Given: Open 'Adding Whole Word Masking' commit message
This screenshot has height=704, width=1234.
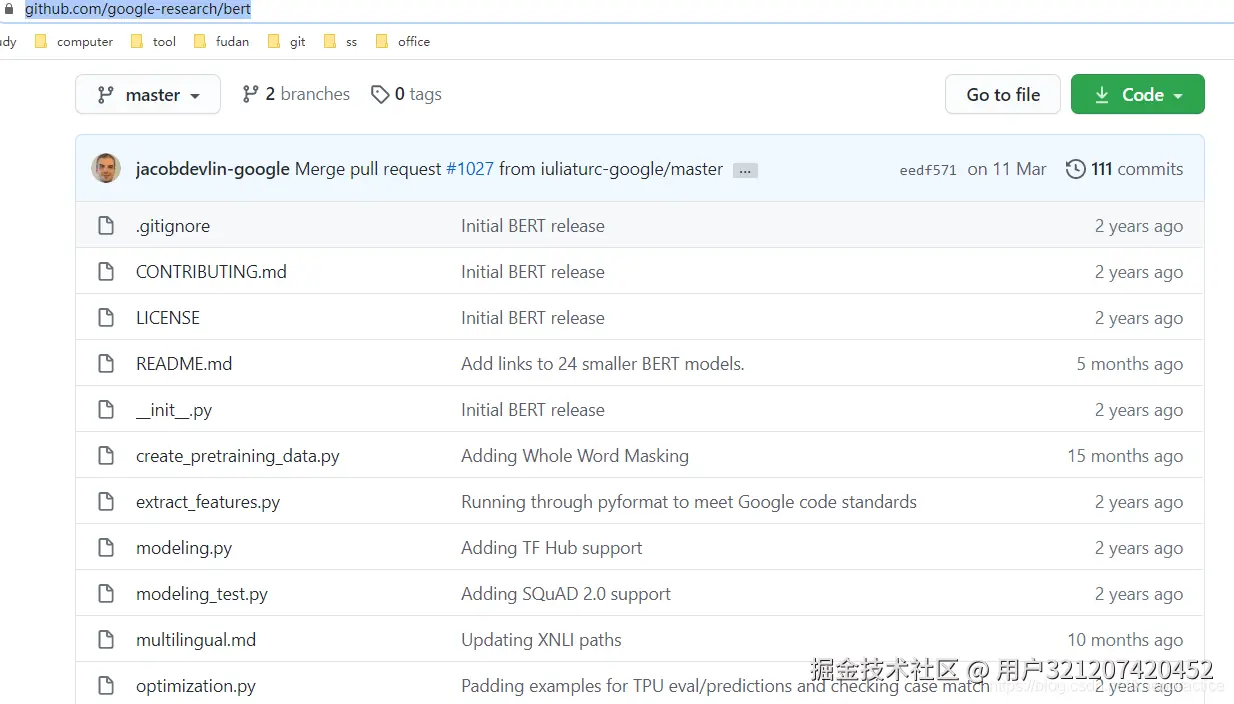Looking at the screenshot, I should click(x=575, y=456).
